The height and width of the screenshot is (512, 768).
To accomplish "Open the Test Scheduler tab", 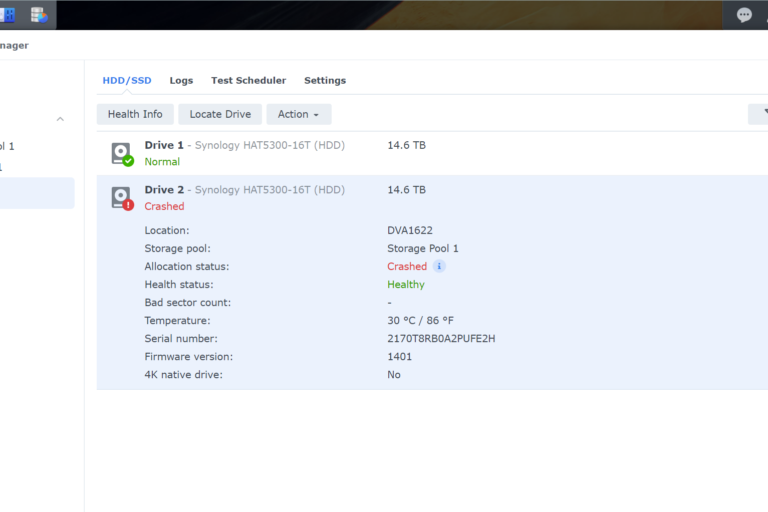I will click(x=248, y=80).
